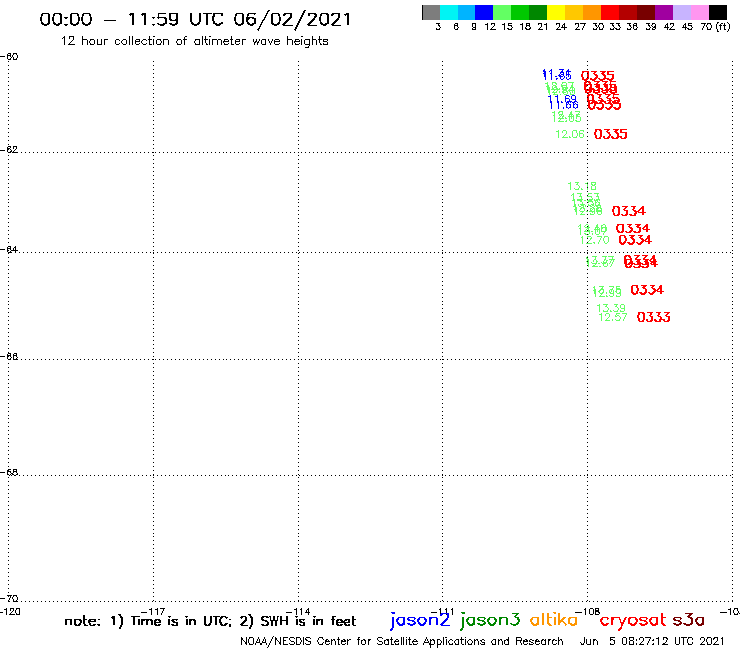This screenshot has height=650, width=740.
Task: Select the cyan swatch in the wave-height legend
Action: point(449,12)
